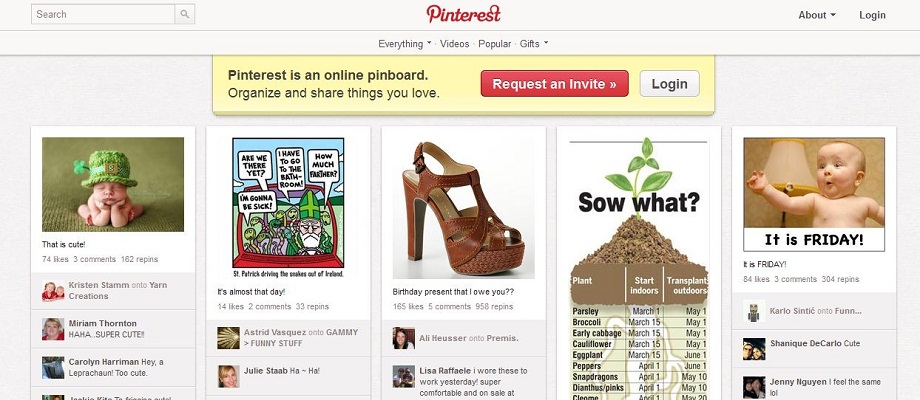This screenshot has width=920, height=400.
Task: Open the brown high-heel sandal pin
Action: [x=464, y=208]
